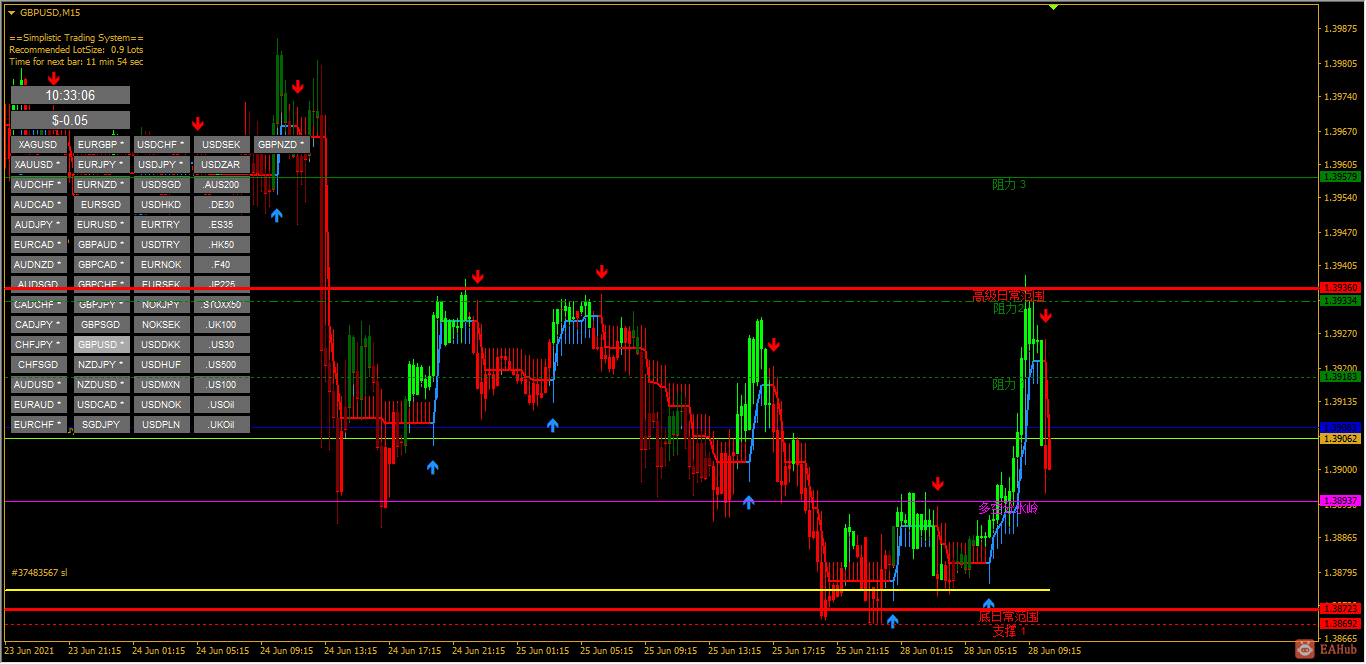
Task: Open the USDMXN symbol chart
Action: [161, 385]
